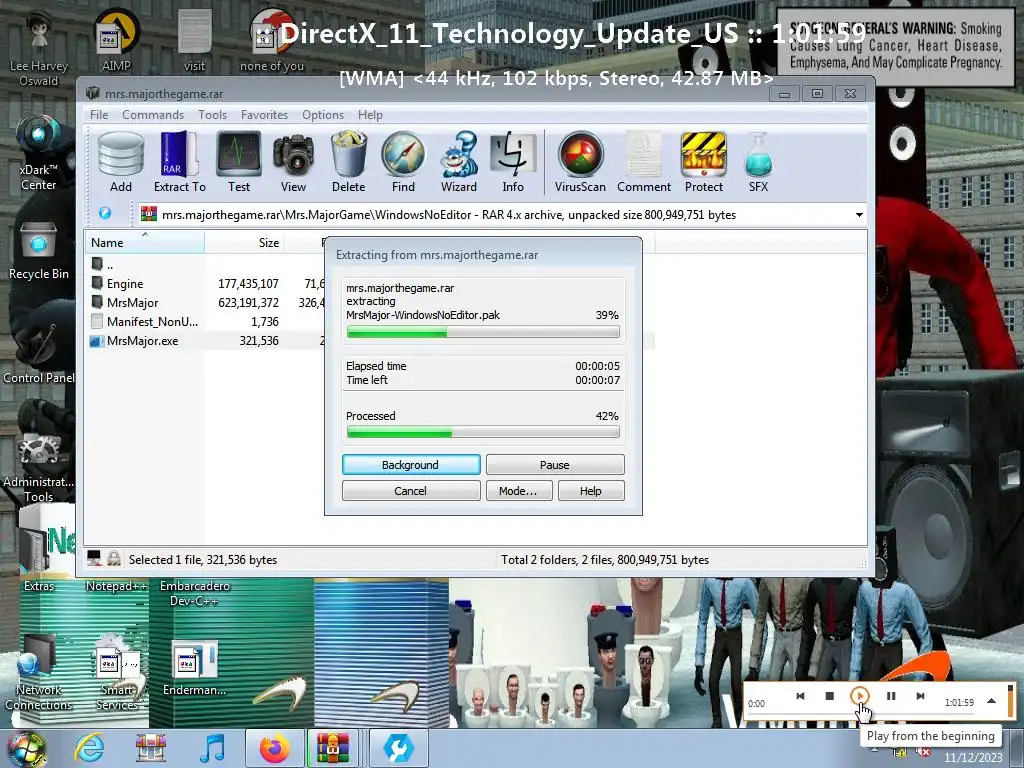The height and width of the screenshot is (768, 1024).
Task: Click the View camera icon
Action: click(x=293, y=162)
